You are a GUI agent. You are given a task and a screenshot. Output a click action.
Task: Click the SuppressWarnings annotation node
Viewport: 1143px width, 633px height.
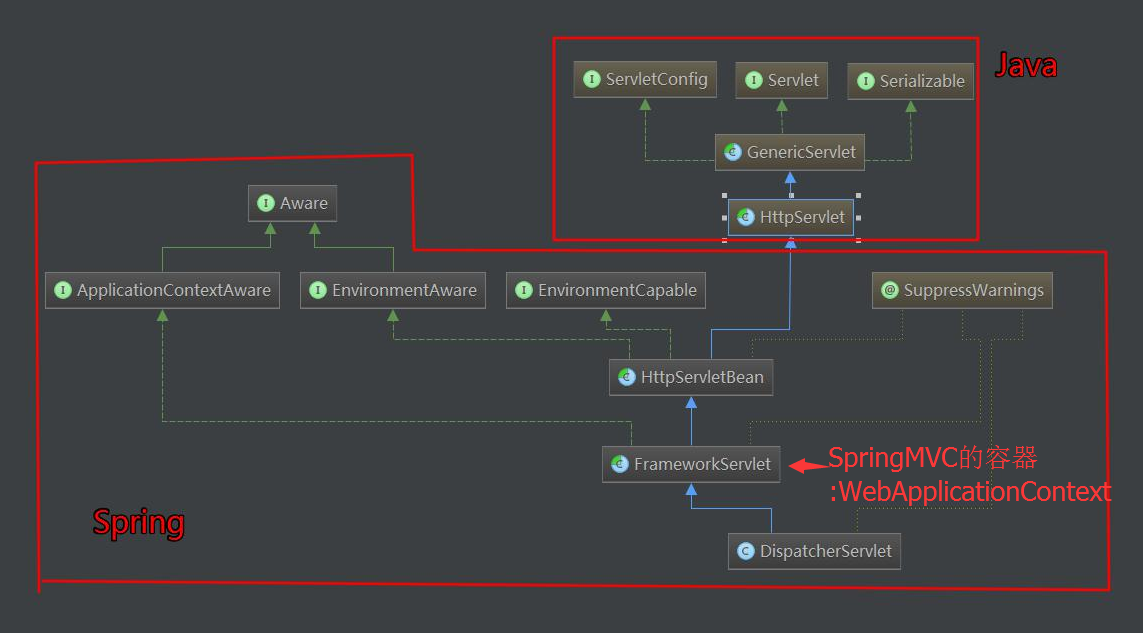coord(962,290)
